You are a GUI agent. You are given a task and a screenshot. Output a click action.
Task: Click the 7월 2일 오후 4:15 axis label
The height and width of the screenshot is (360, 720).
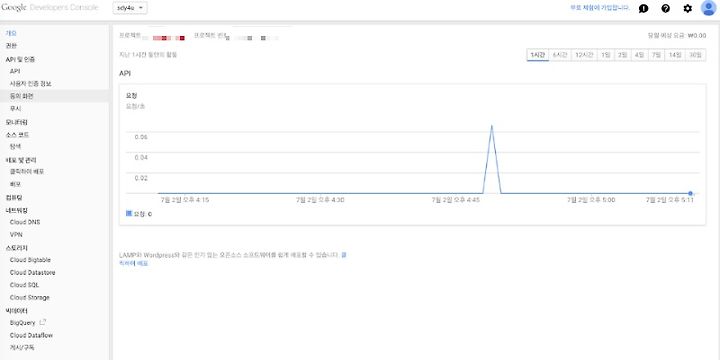point(185,200)
